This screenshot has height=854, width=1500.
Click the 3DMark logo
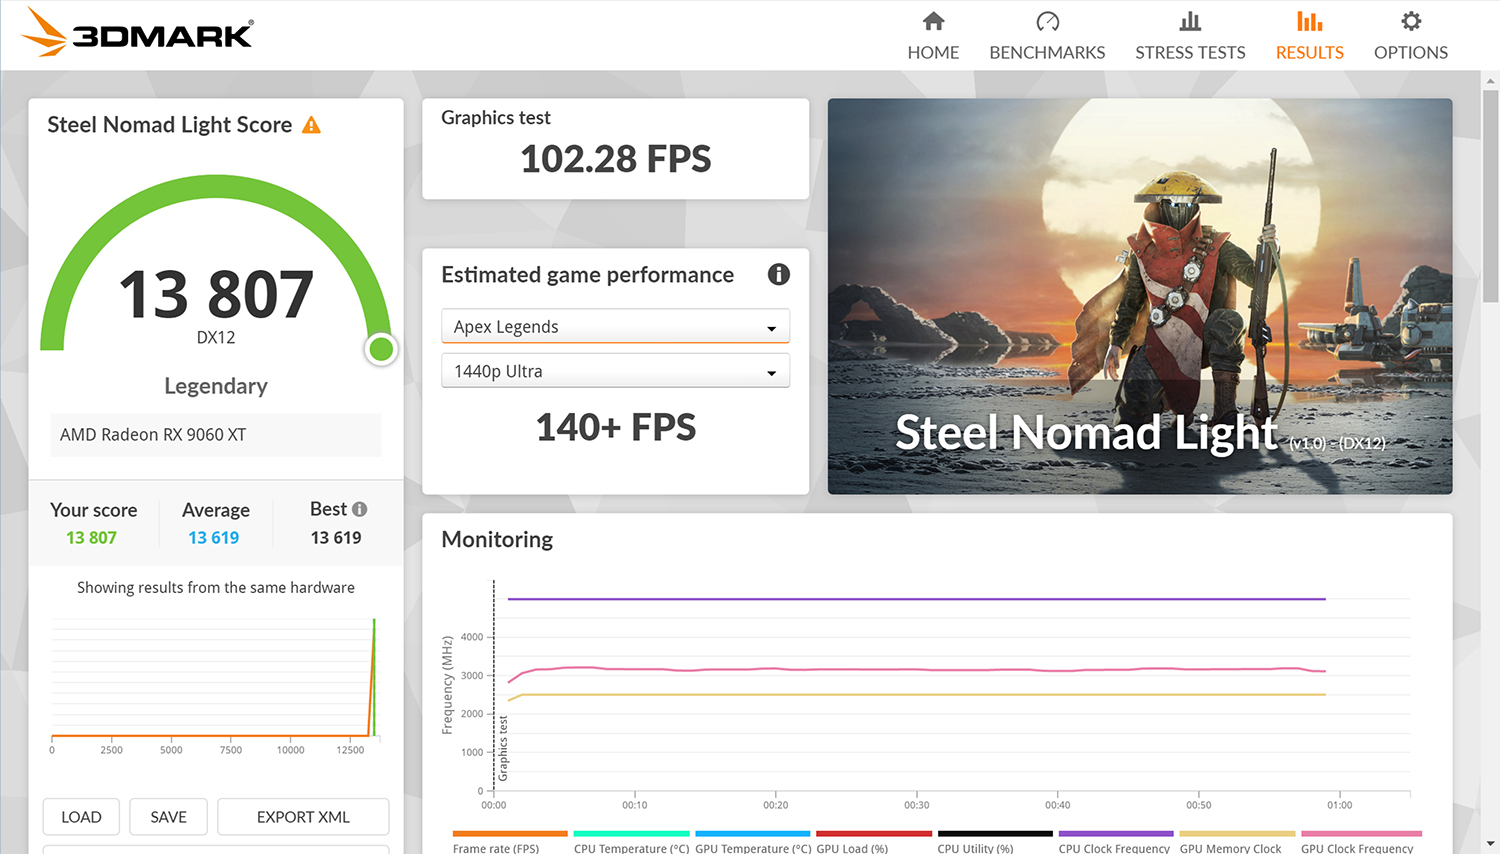coord(137,33)
